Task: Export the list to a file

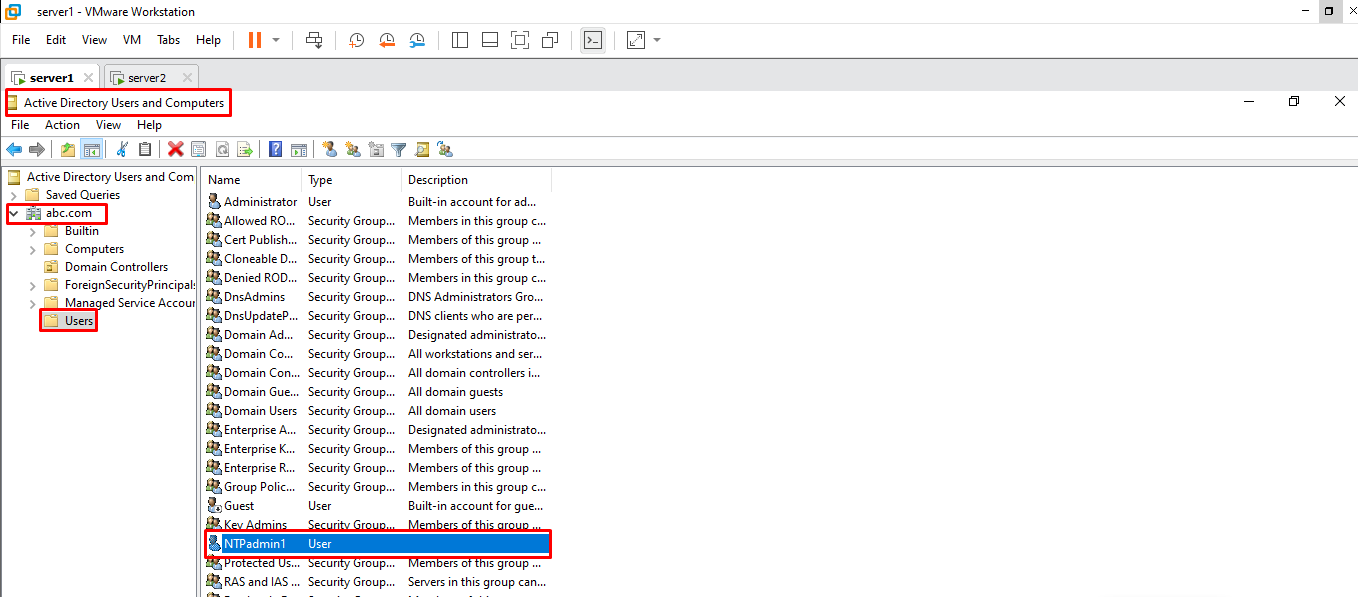Action: [x=244, y=149]
